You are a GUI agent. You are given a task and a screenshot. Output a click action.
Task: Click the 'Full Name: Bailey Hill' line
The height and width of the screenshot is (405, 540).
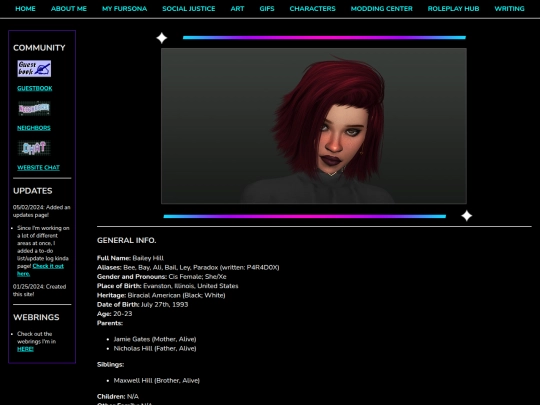(130, 258)
